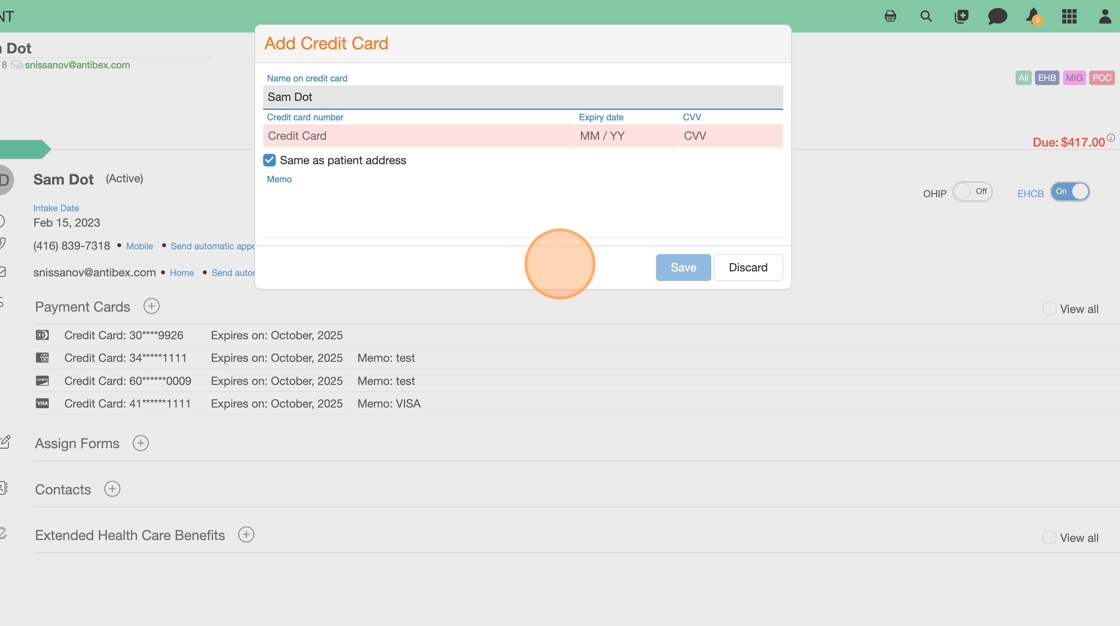Select the MIG filter tag
Screen dimensions: 1120x626
[1074, 78]
